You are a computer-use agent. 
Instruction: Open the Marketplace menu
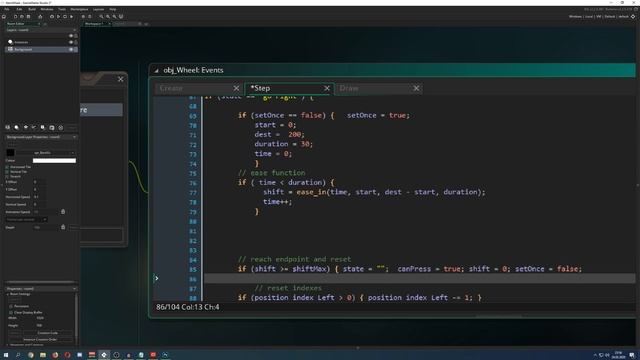[x=79, y=9]
